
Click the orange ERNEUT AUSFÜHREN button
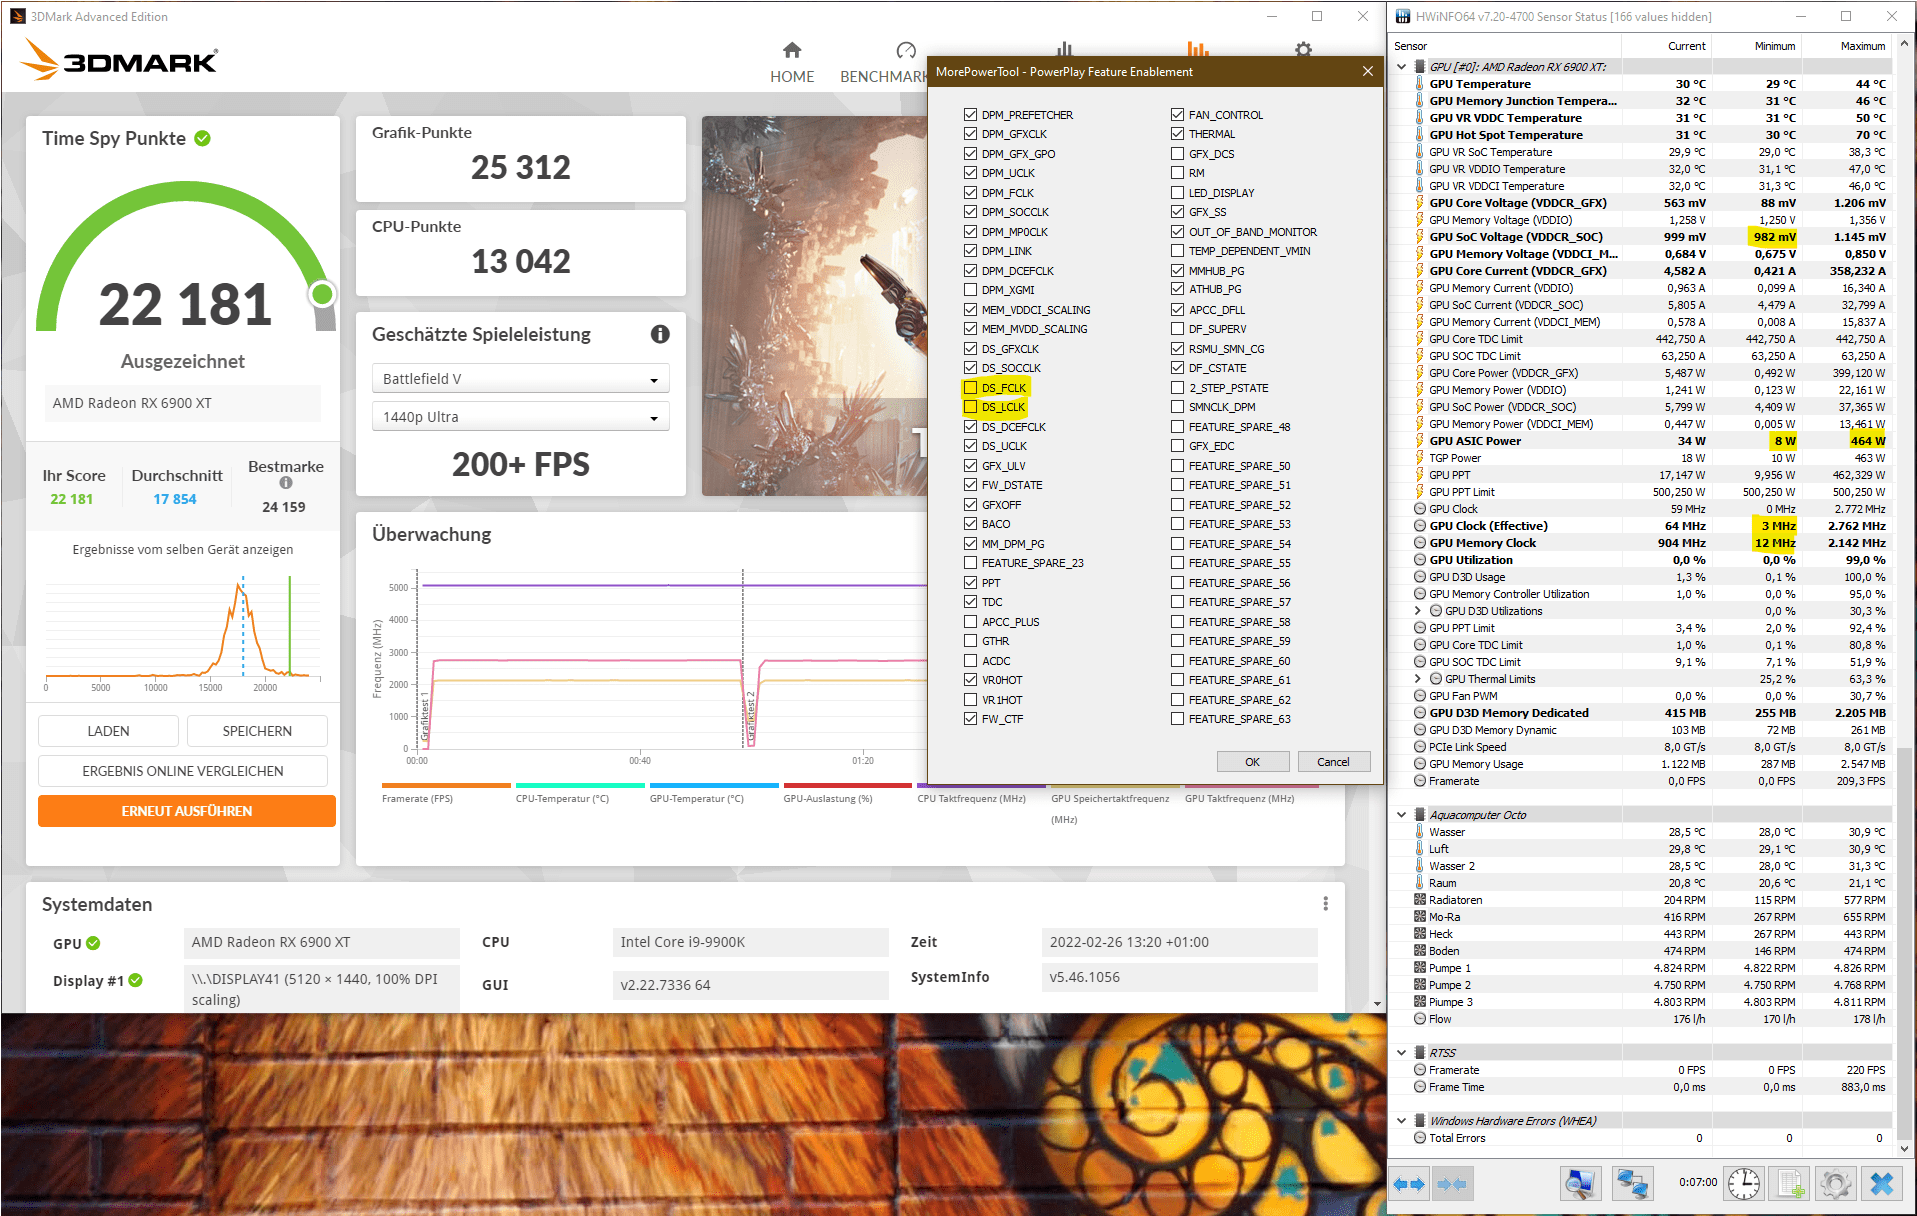click(187, 811)
